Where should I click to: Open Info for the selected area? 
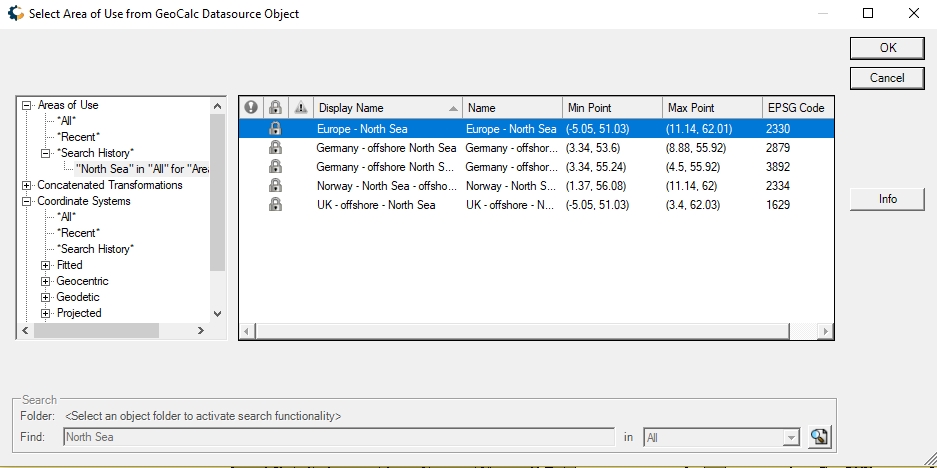tap(887, 199)
